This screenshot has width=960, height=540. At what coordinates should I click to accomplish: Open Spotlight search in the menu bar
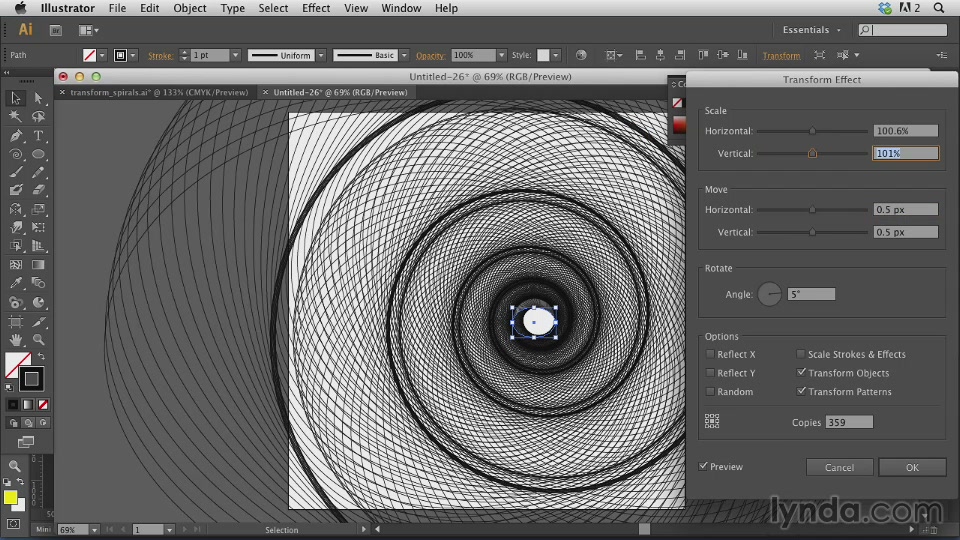point(939,8)
